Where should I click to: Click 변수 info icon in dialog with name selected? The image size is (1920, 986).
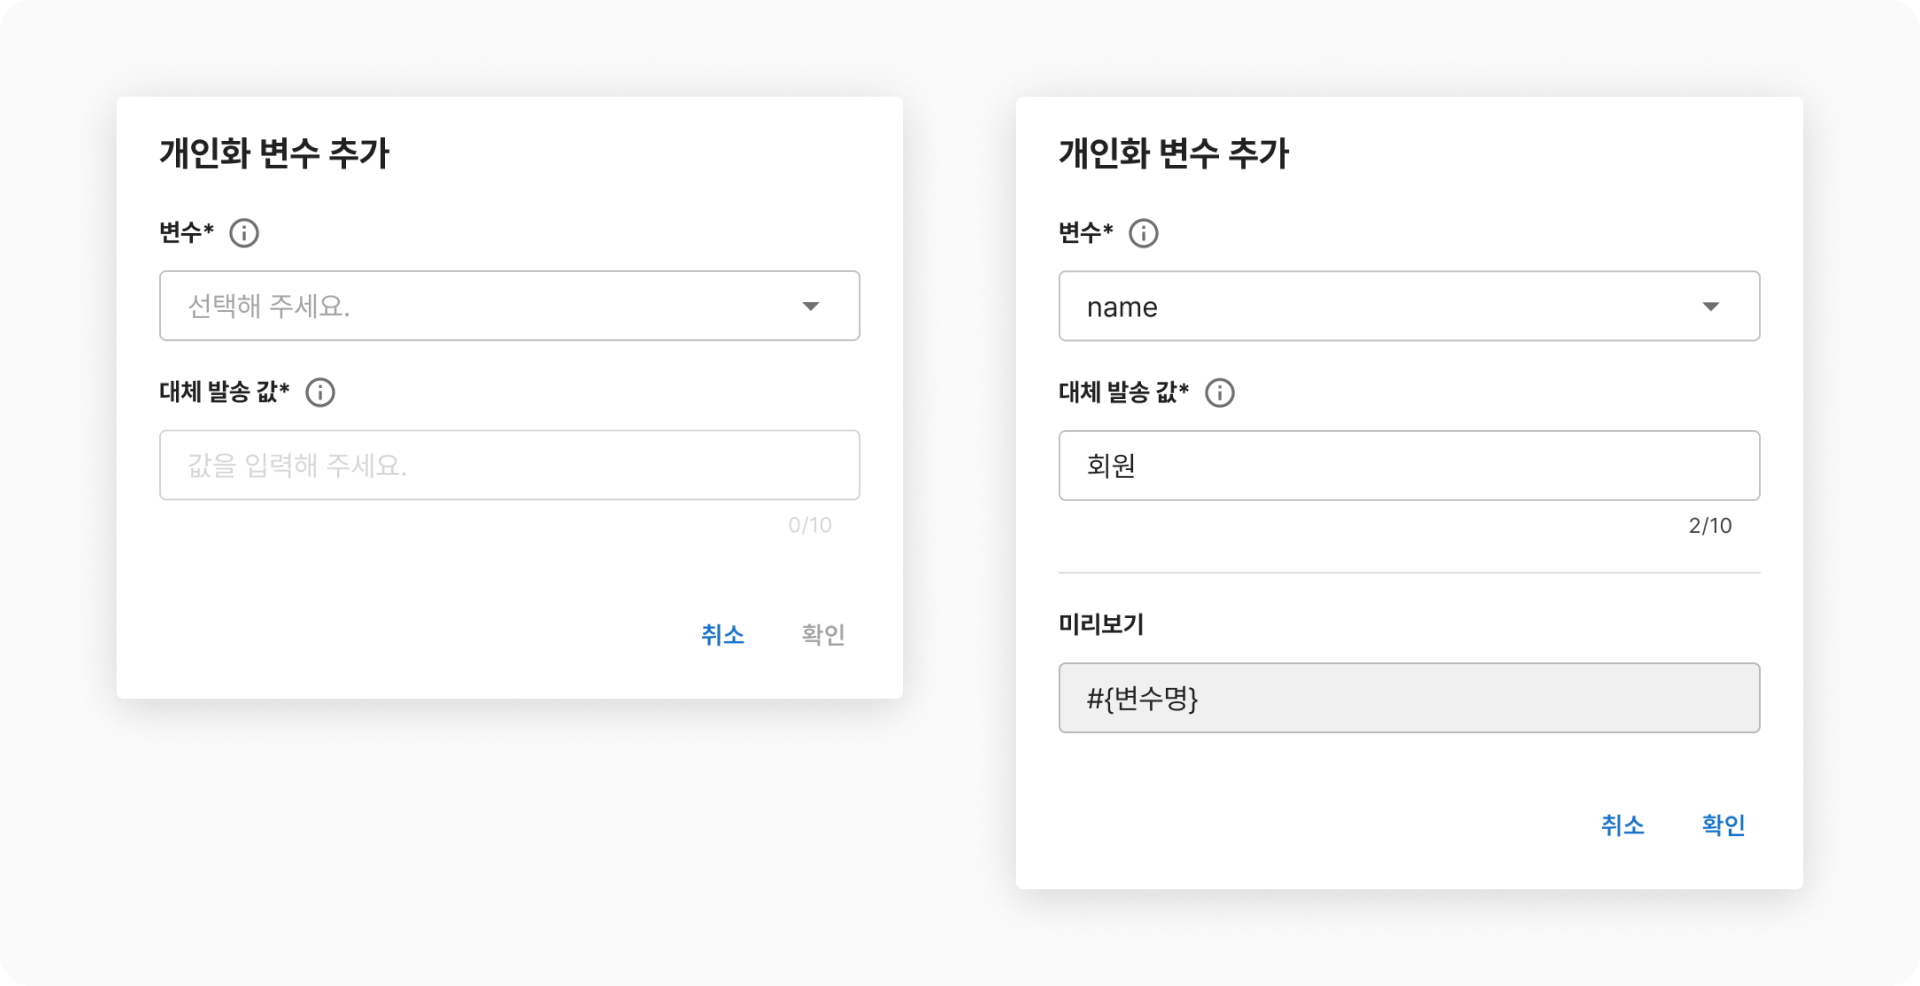1143,233
